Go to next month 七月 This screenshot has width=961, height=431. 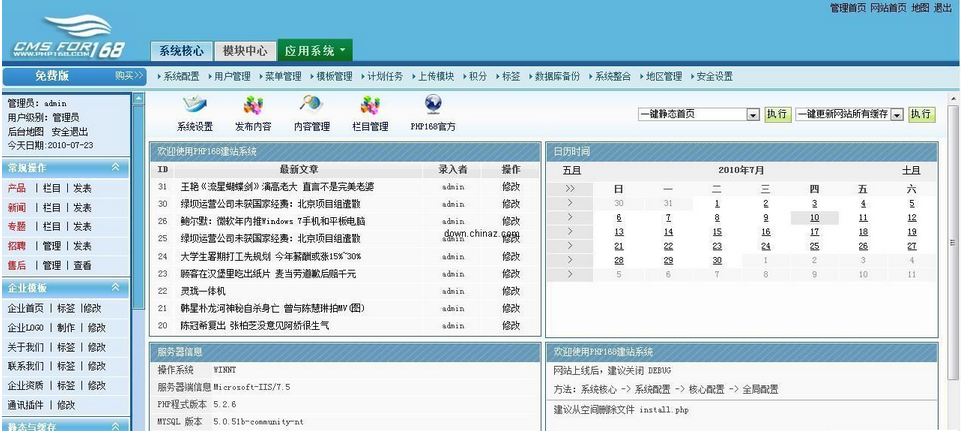coord(911,170)
